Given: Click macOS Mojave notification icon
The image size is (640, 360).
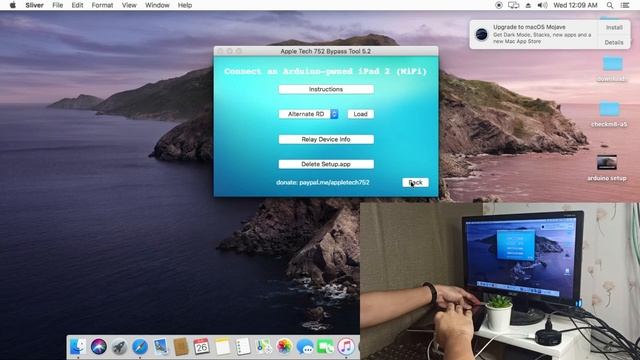Looking at the screenshot, I should pyautogui.click(x=482, y=34).
